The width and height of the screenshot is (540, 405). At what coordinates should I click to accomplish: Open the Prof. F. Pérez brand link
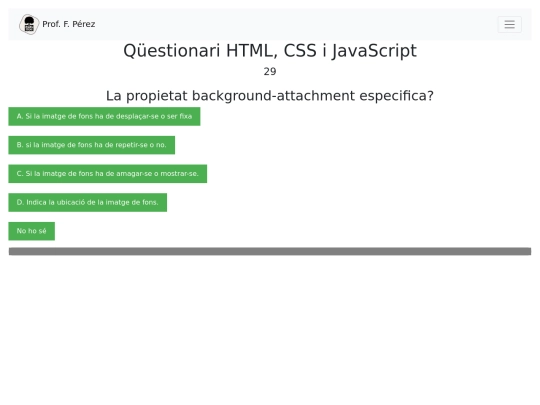coord(57,24)
